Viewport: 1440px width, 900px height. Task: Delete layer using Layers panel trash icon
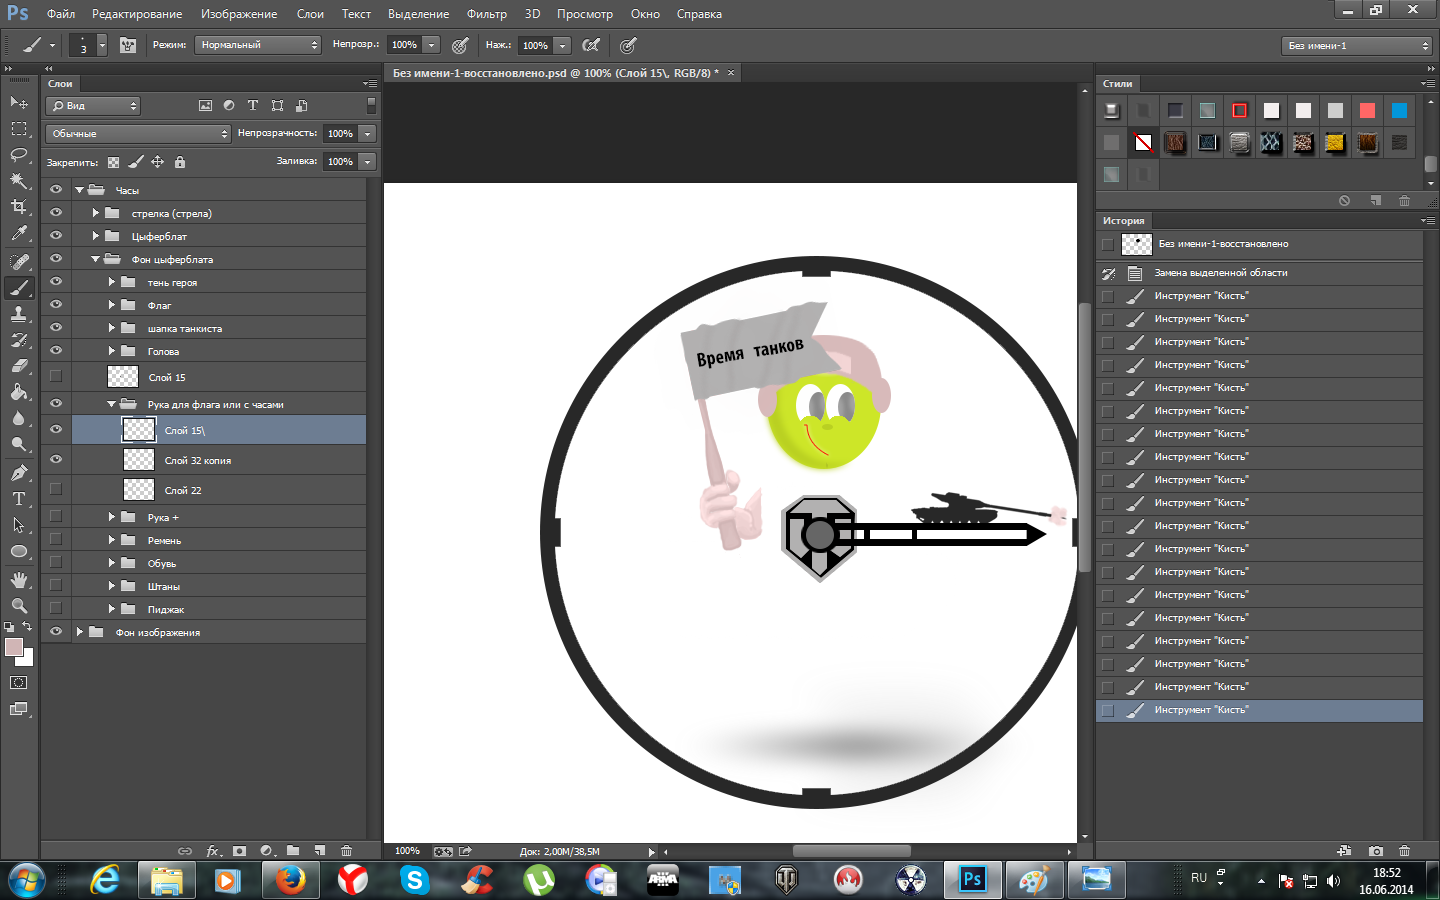346,851
